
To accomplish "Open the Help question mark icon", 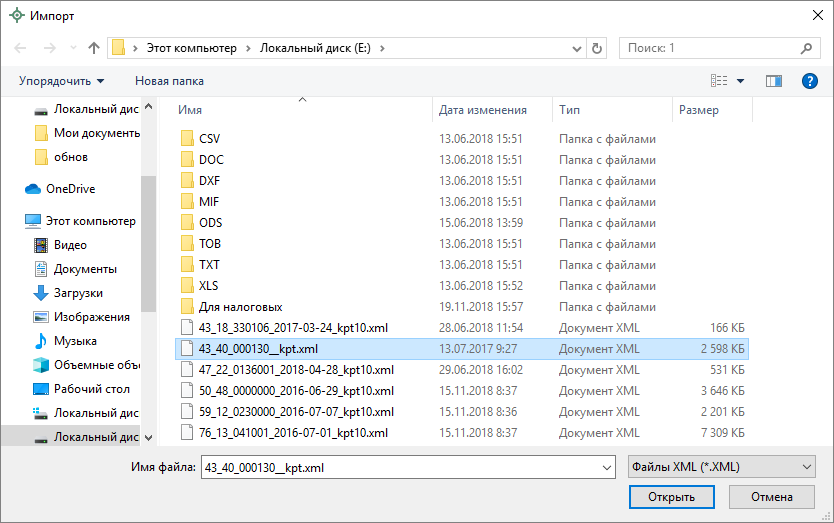I will click(810, 81).
